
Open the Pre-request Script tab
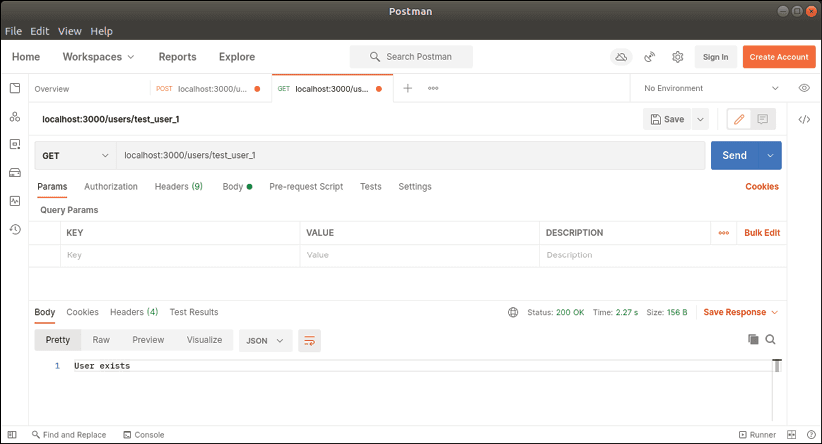306,187
